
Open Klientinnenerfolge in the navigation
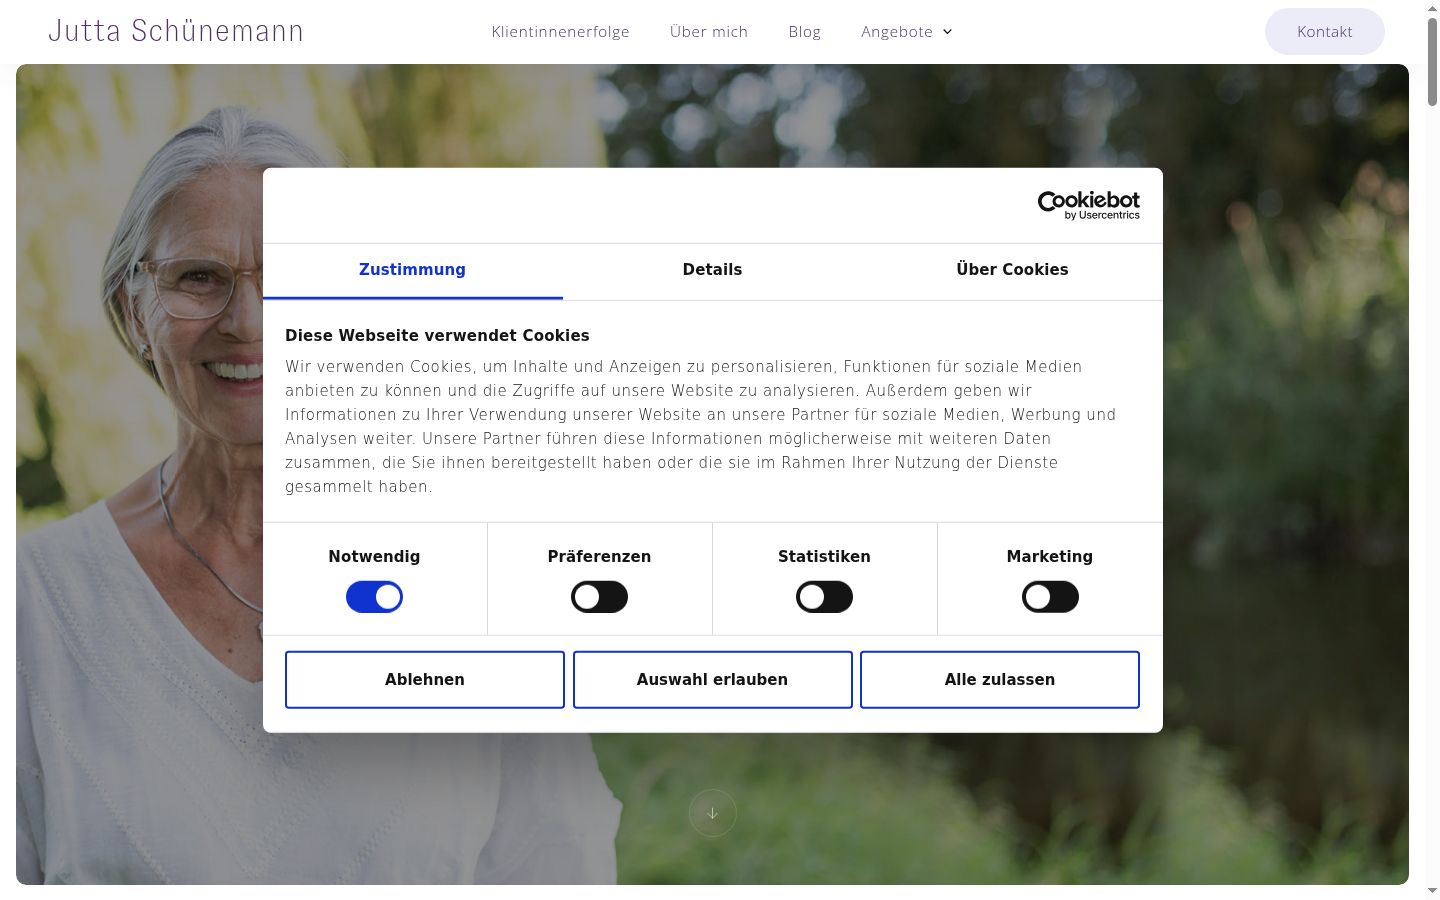tap(560, 32)
